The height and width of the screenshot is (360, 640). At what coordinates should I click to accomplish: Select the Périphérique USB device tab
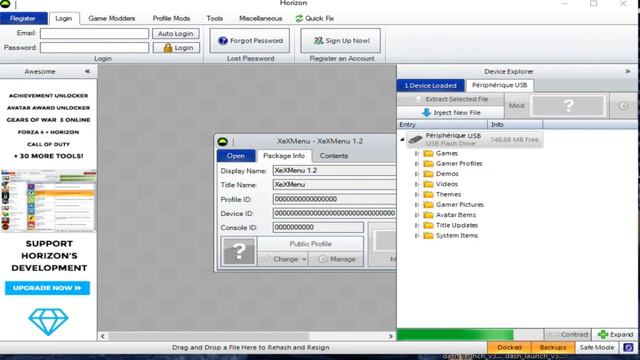pos(500,85)
